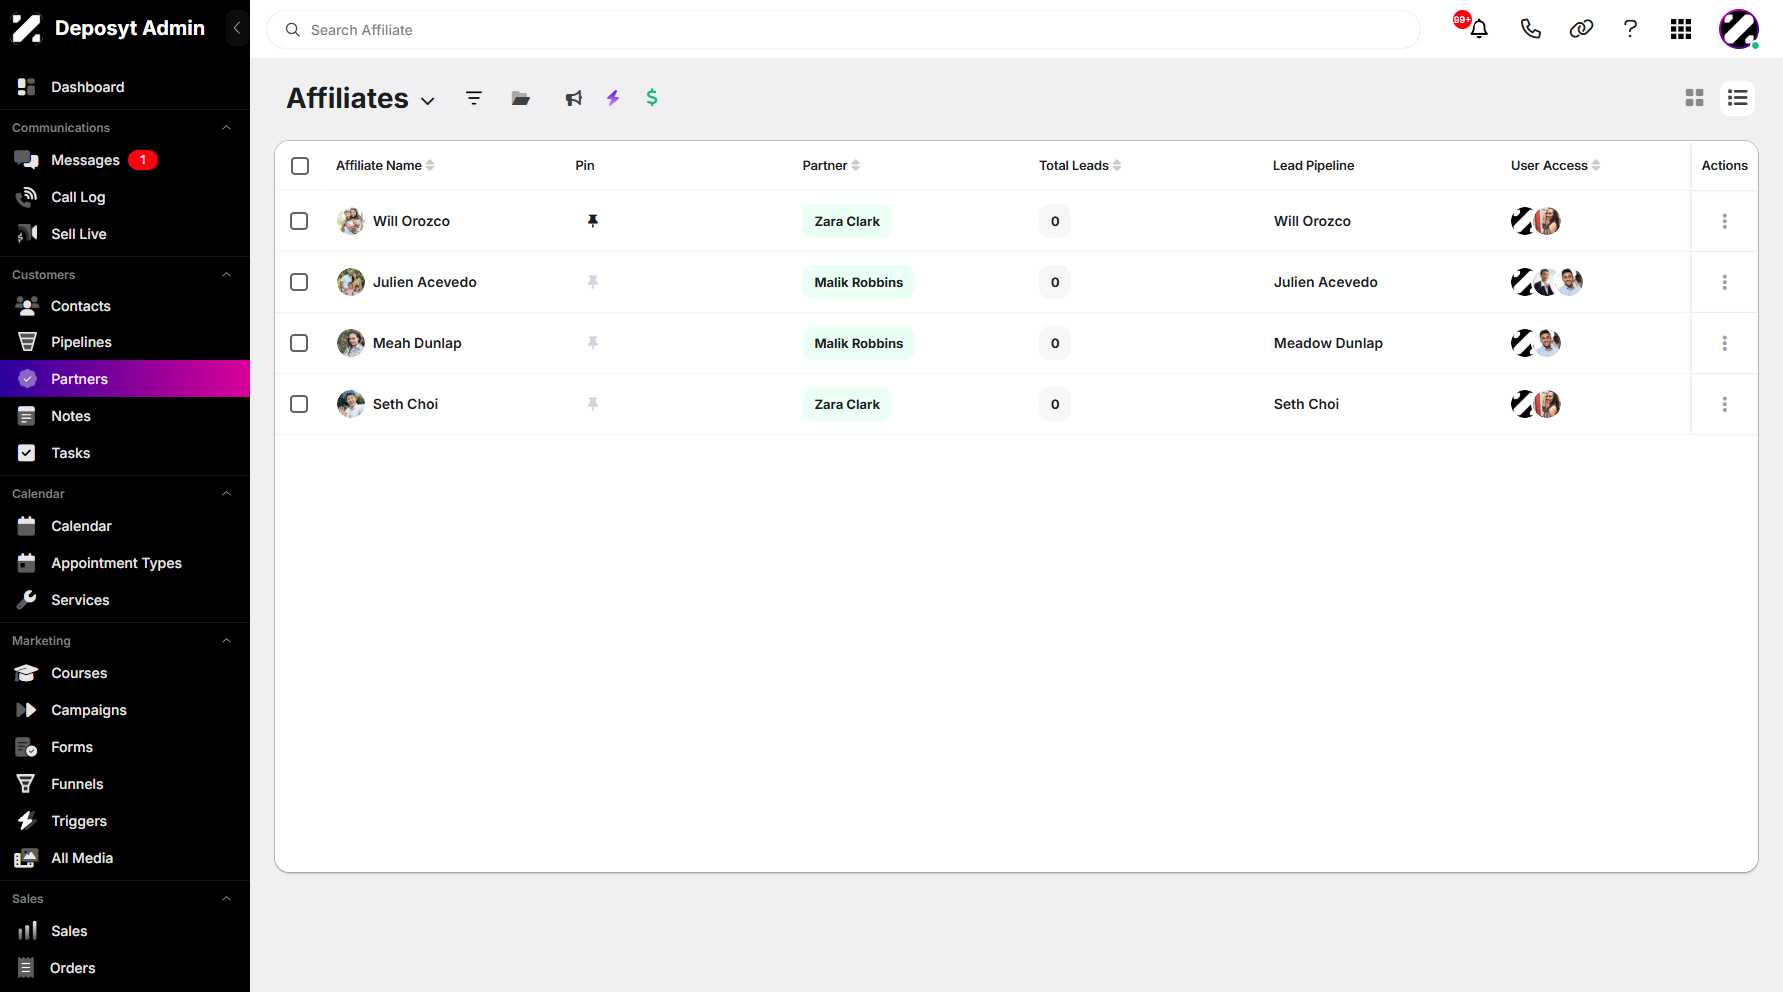
Task: Check the Seth Choi row checkbox
Action: 299,404
